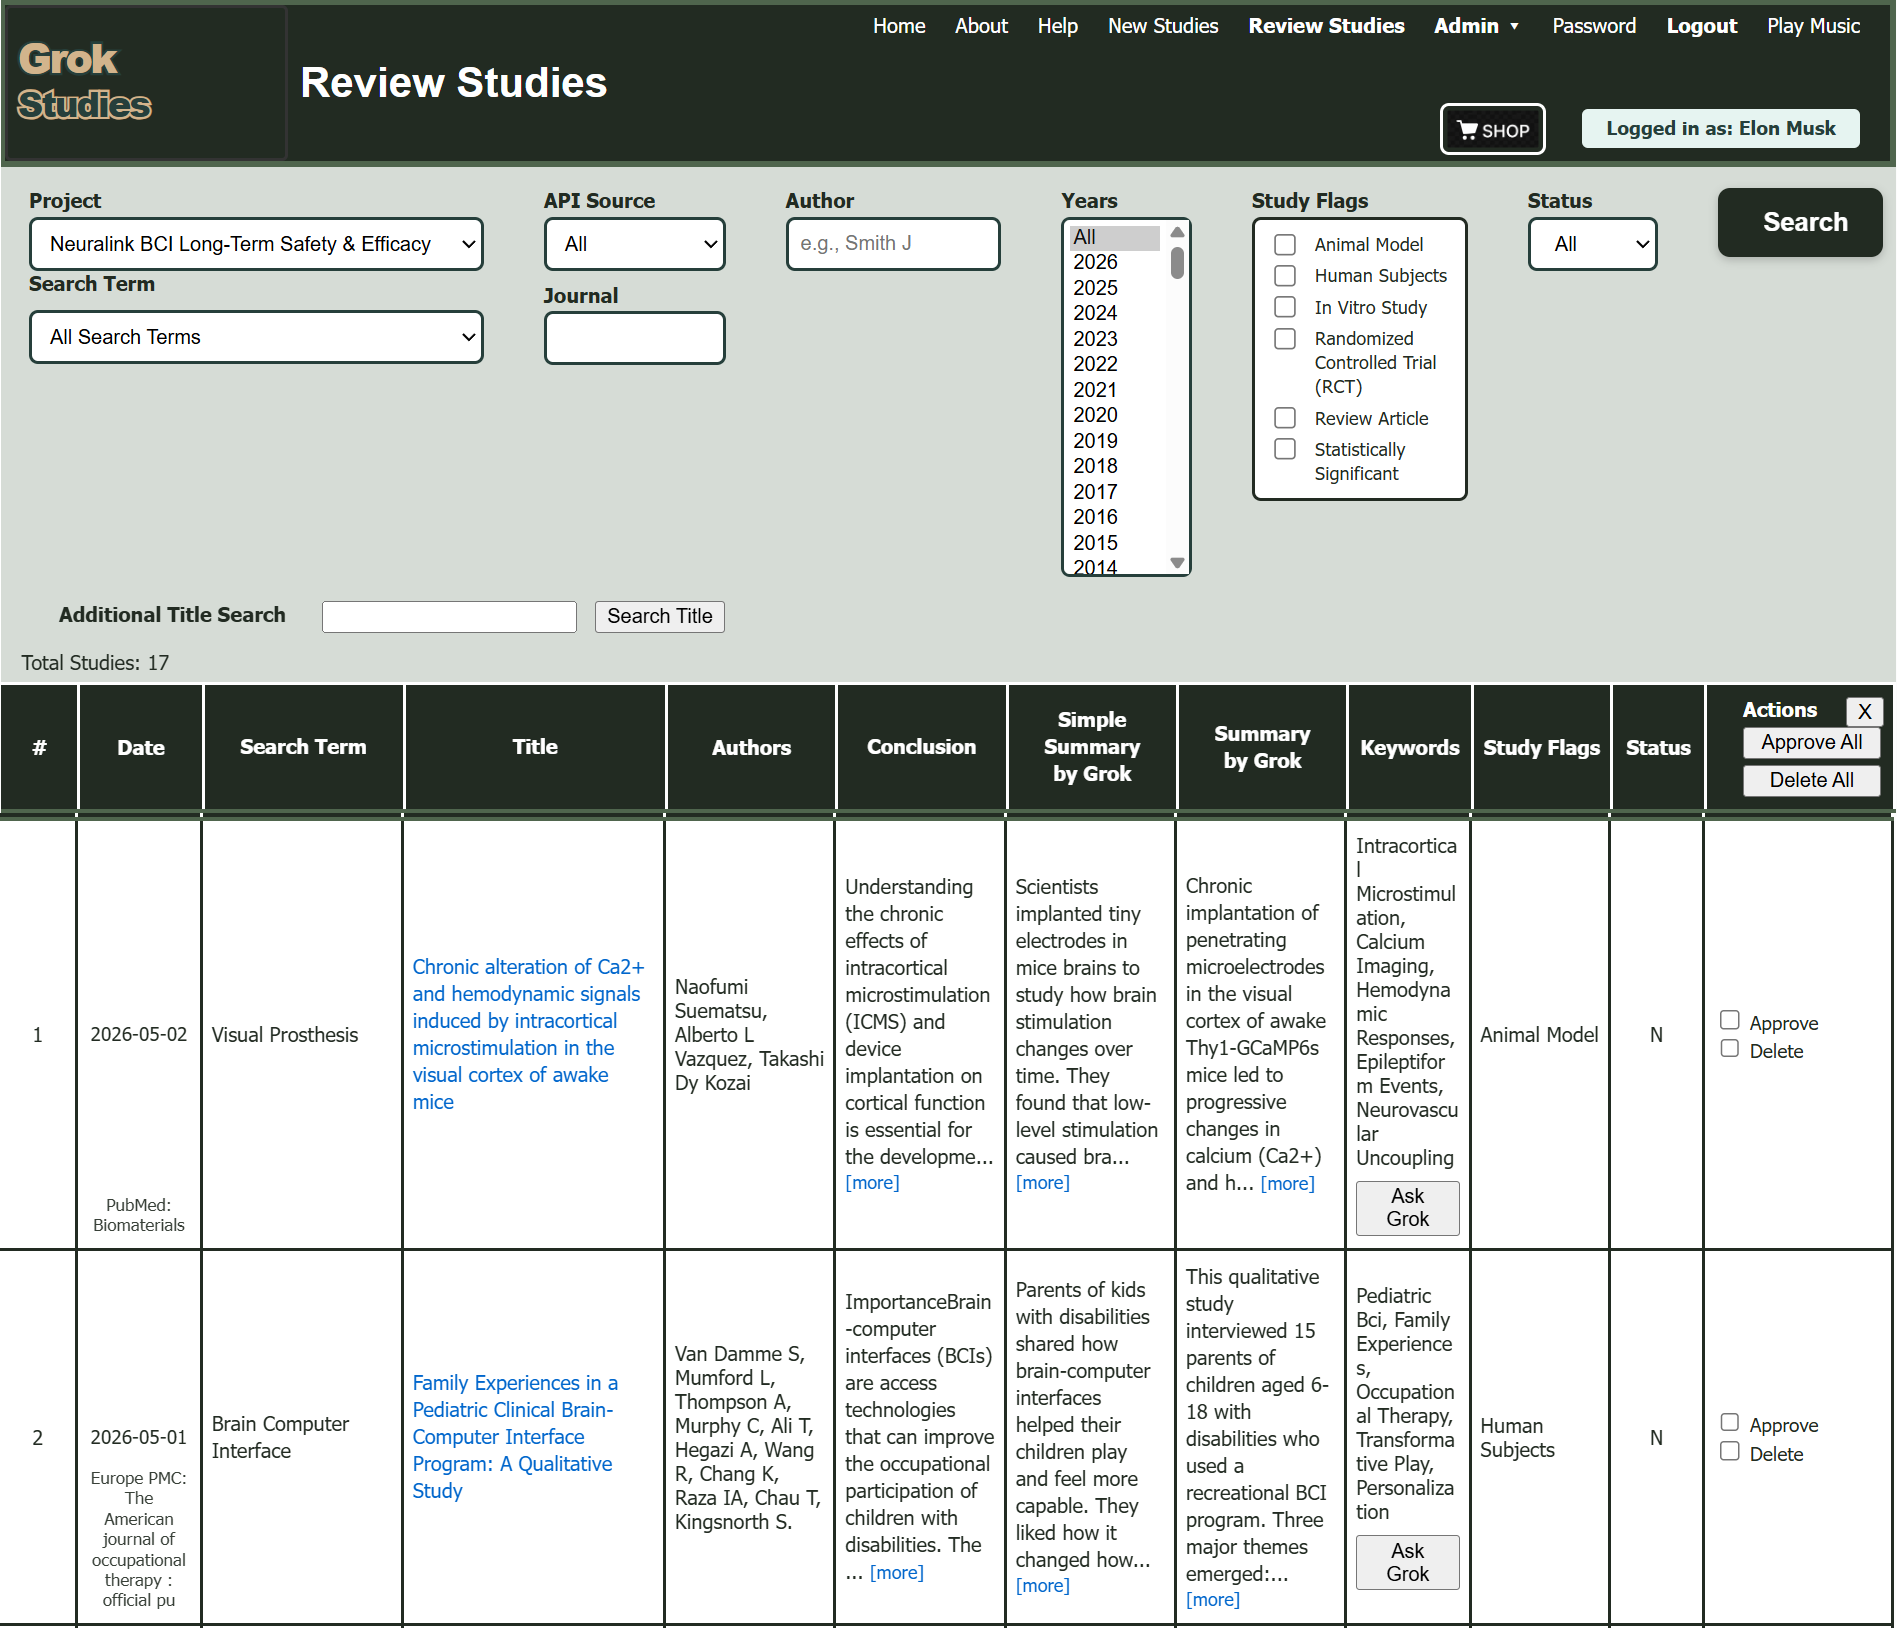Navigate to New Studies
Image resolution: width=1899 pixels, height=1634 pixels.
coord(1163,26)
